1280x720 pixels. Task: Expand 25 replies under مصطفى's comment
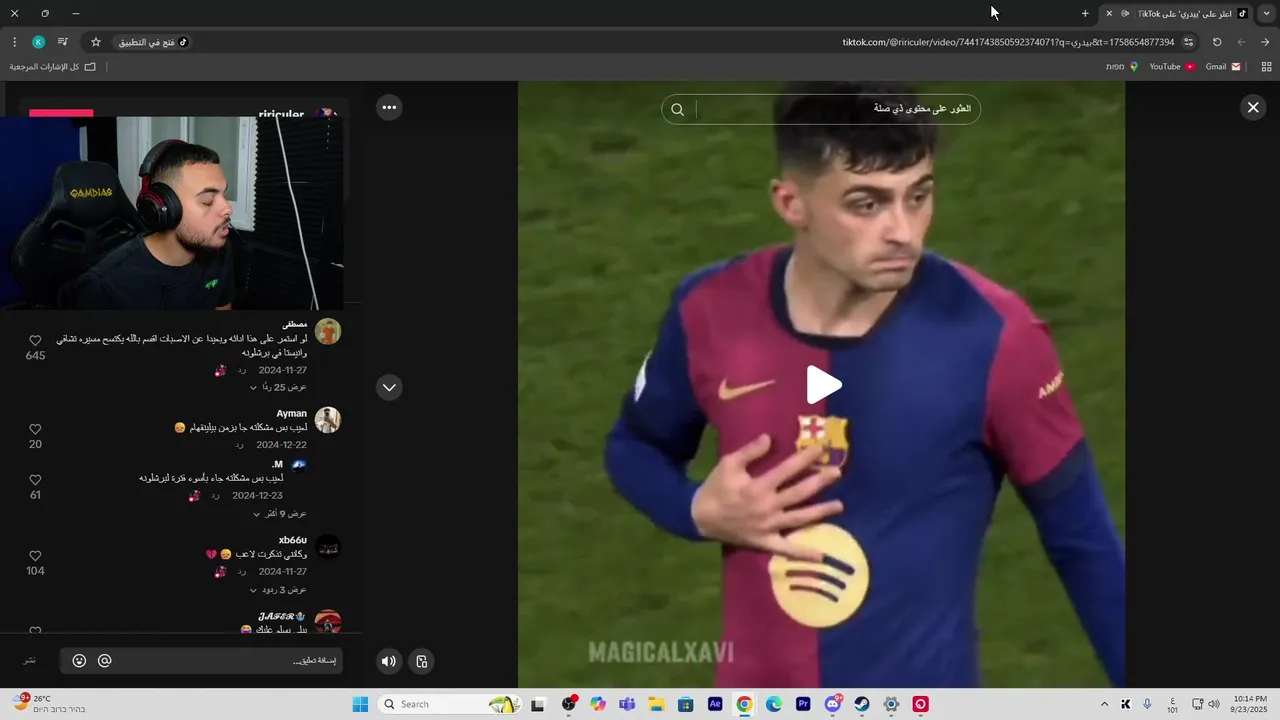point(282,387)
